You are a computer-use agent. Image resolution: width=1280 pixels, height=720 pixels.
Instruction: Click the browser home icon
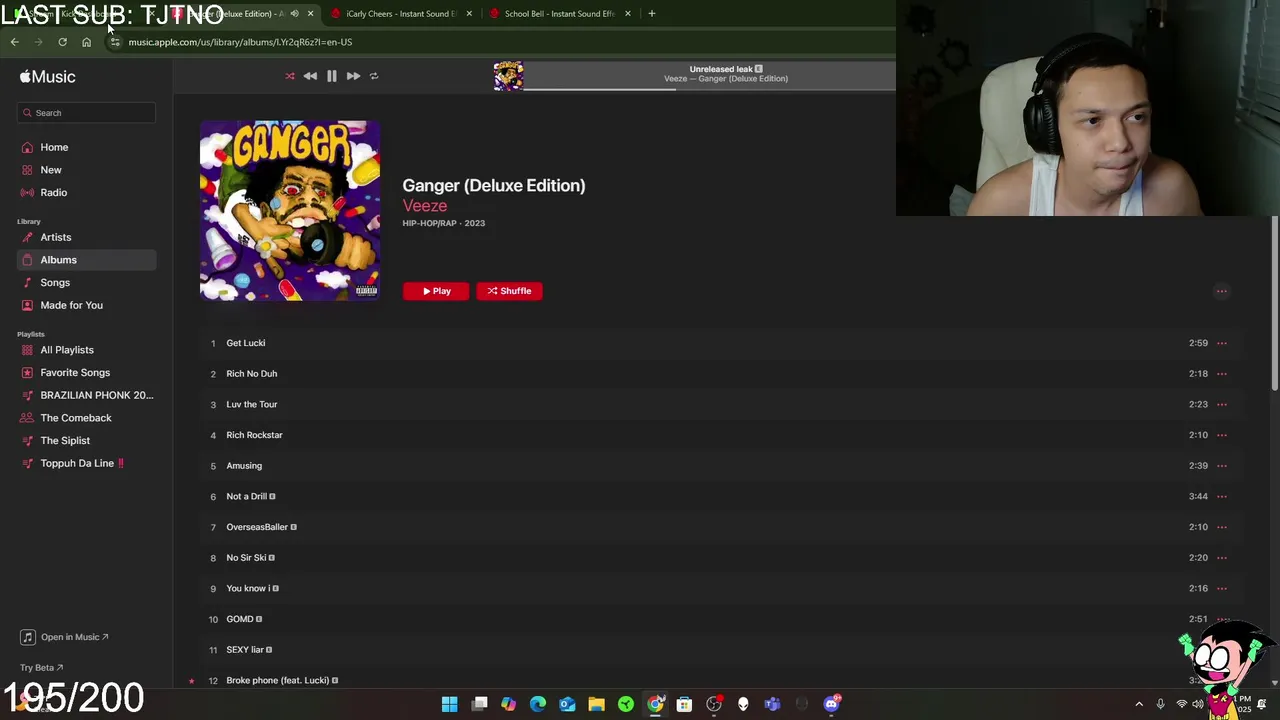pyautogui.click(x=86, y=42)
